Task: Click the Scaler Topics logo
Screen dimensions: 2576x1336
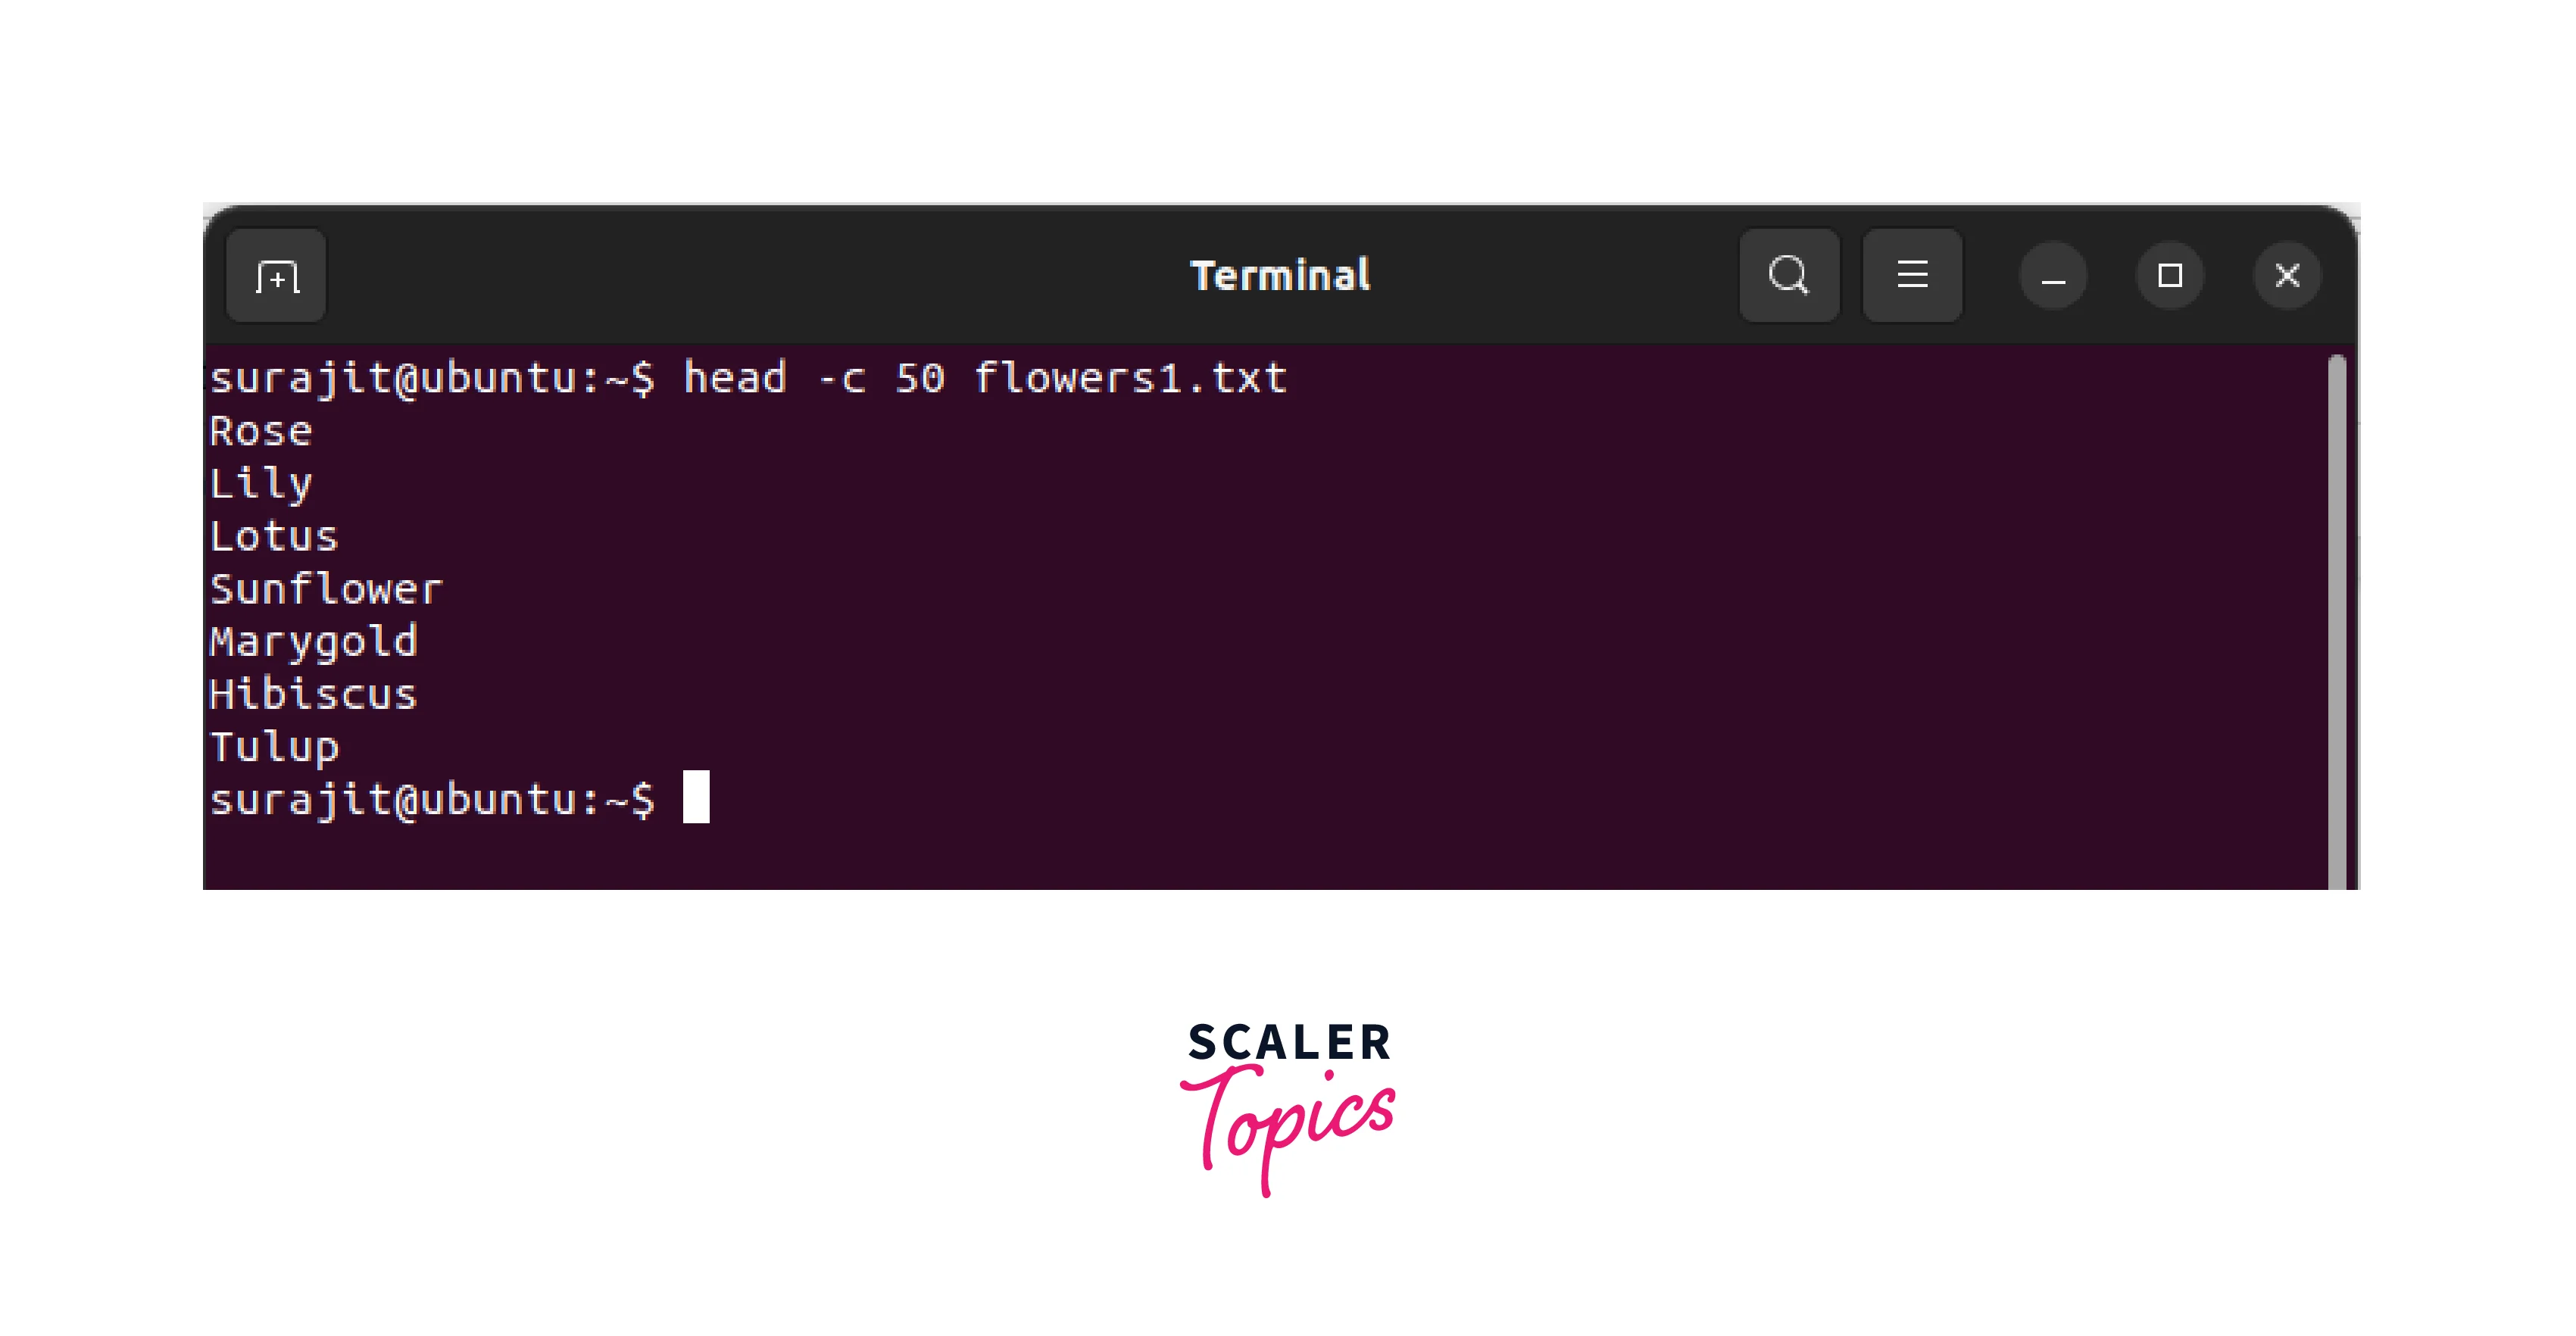Action: click(1288, 1104)
